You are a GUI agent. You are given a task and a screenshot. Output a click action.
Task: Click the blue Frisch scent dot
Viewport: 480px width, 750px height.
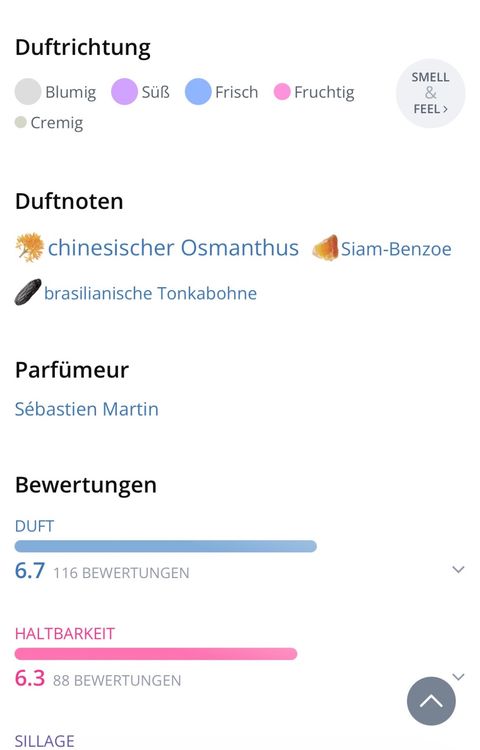[x=198, y=91]
